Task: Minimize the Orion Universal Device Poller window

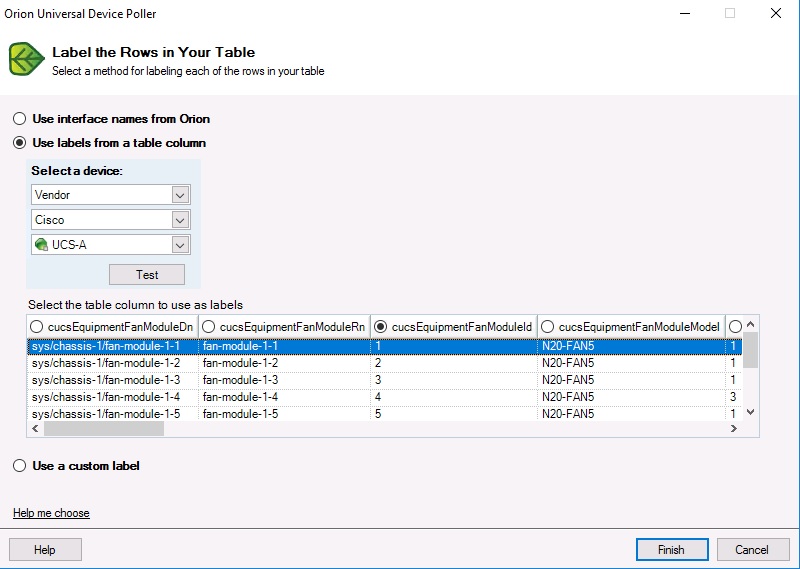Action: click(685, 13)
